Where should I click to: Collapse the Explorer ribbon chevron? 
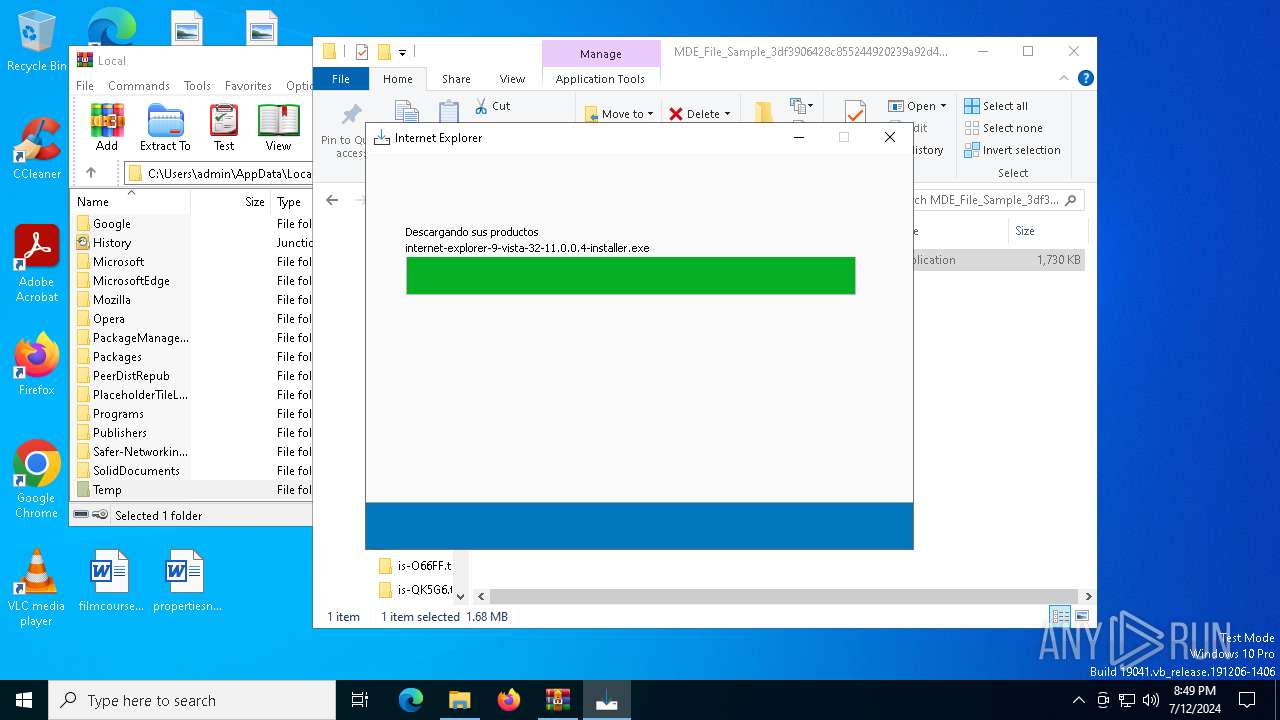[1064, 78]
